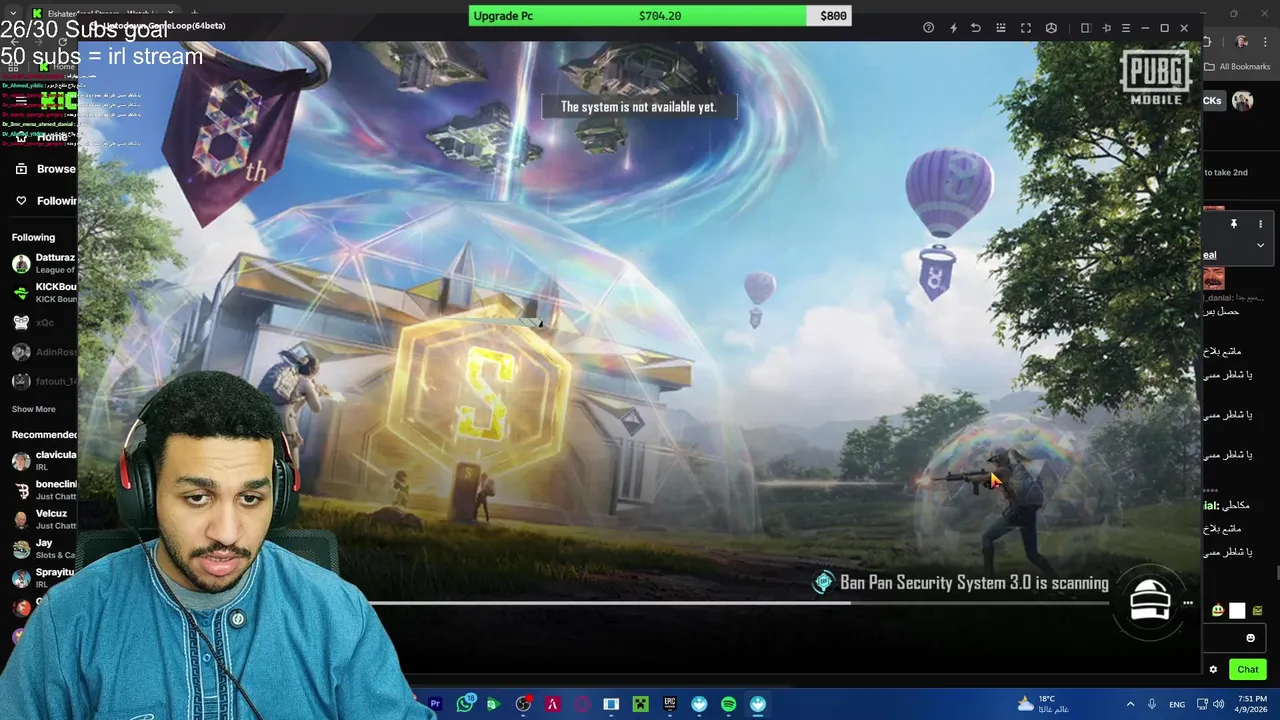This screenshot has width=1280, height=720.
Task: Click the microphone icon in system tray
Action: click(1152, 704)
